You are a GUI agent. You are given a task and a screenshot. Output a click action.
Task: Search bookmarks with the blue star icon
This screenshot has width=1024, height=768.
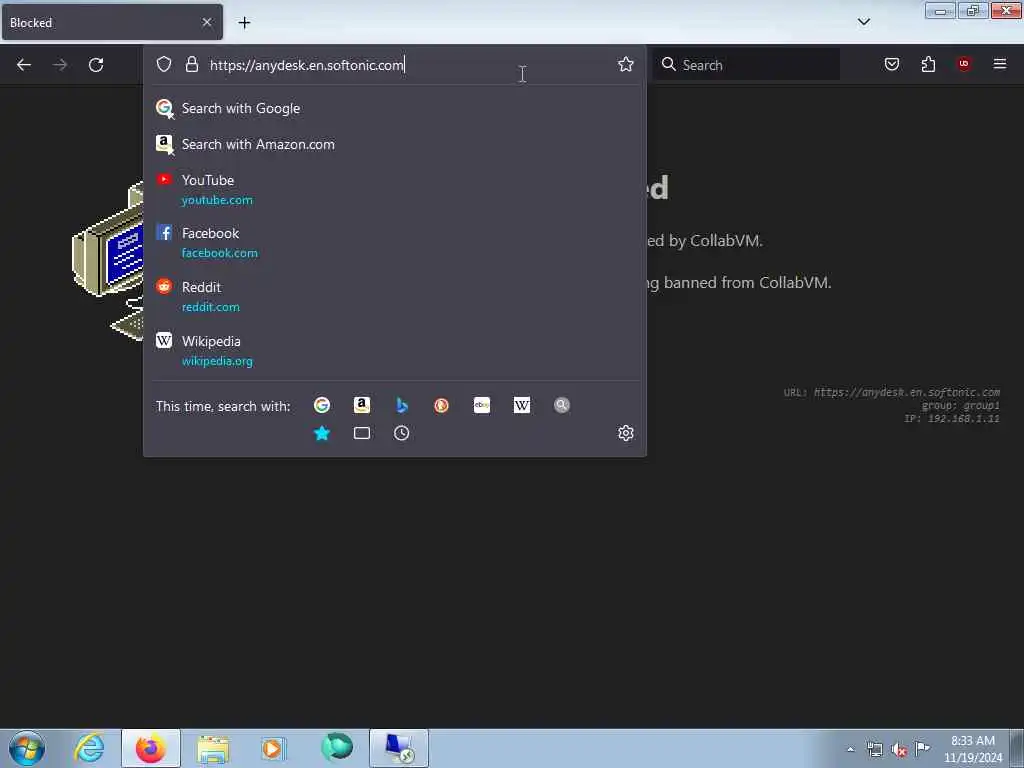(322, 433)
